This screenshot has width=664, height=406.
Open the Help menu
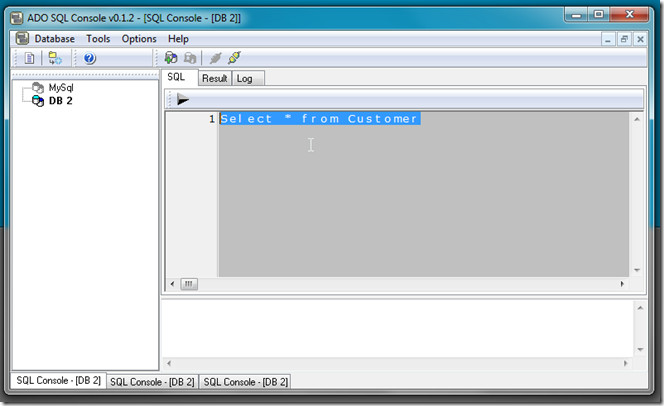178,39
